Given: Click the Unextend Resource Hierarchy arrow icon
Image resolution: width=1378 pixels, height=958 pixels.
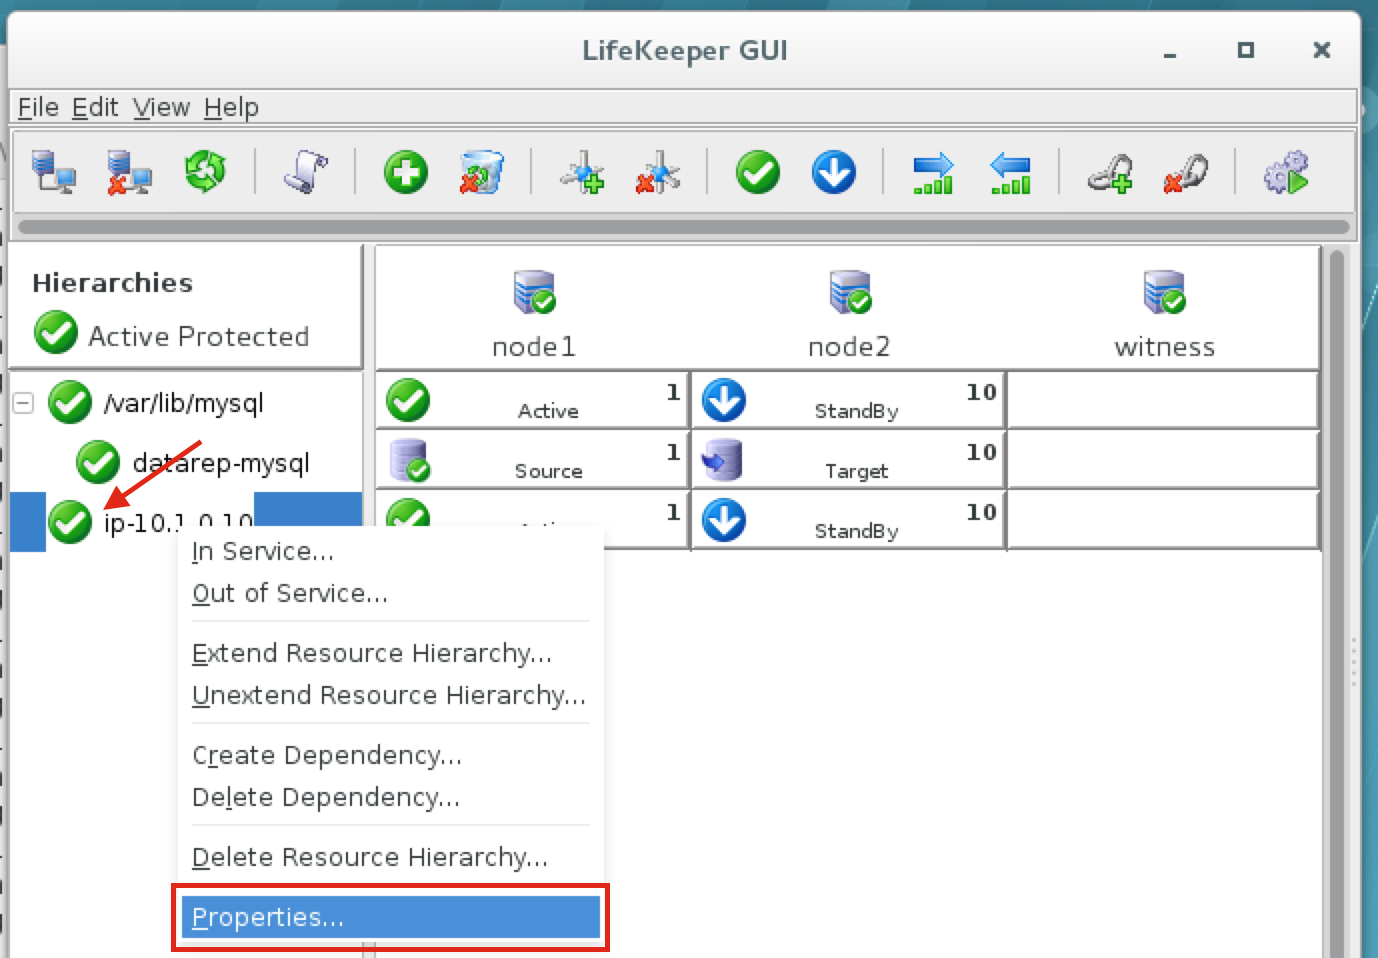Looking at the screenshot, I should point(1010,172).
